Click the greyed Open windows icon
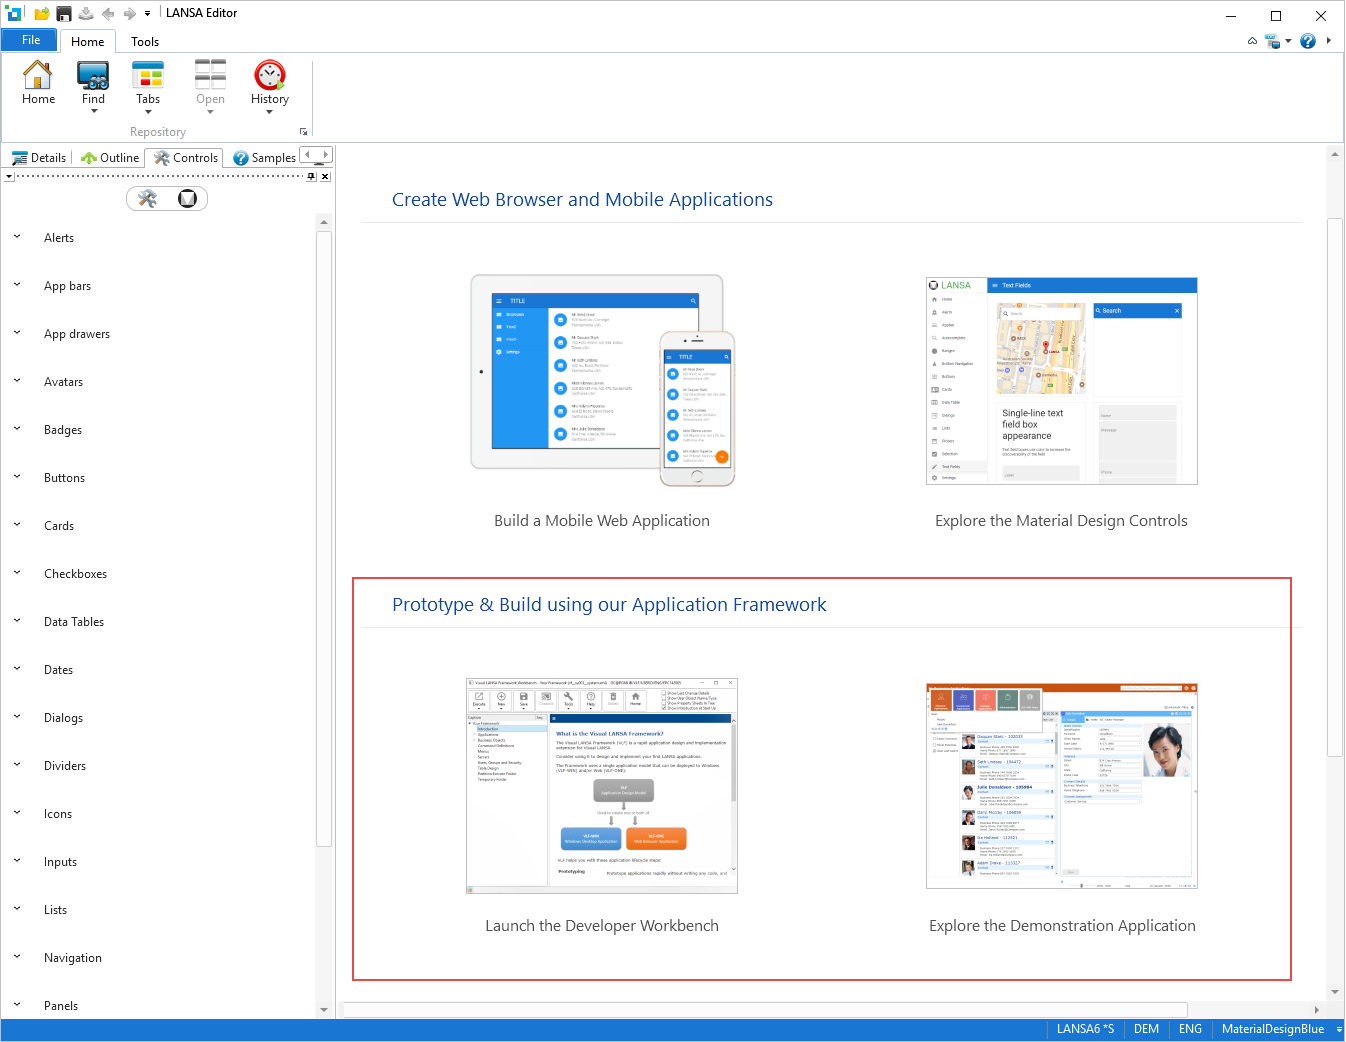 pos(210,75)
